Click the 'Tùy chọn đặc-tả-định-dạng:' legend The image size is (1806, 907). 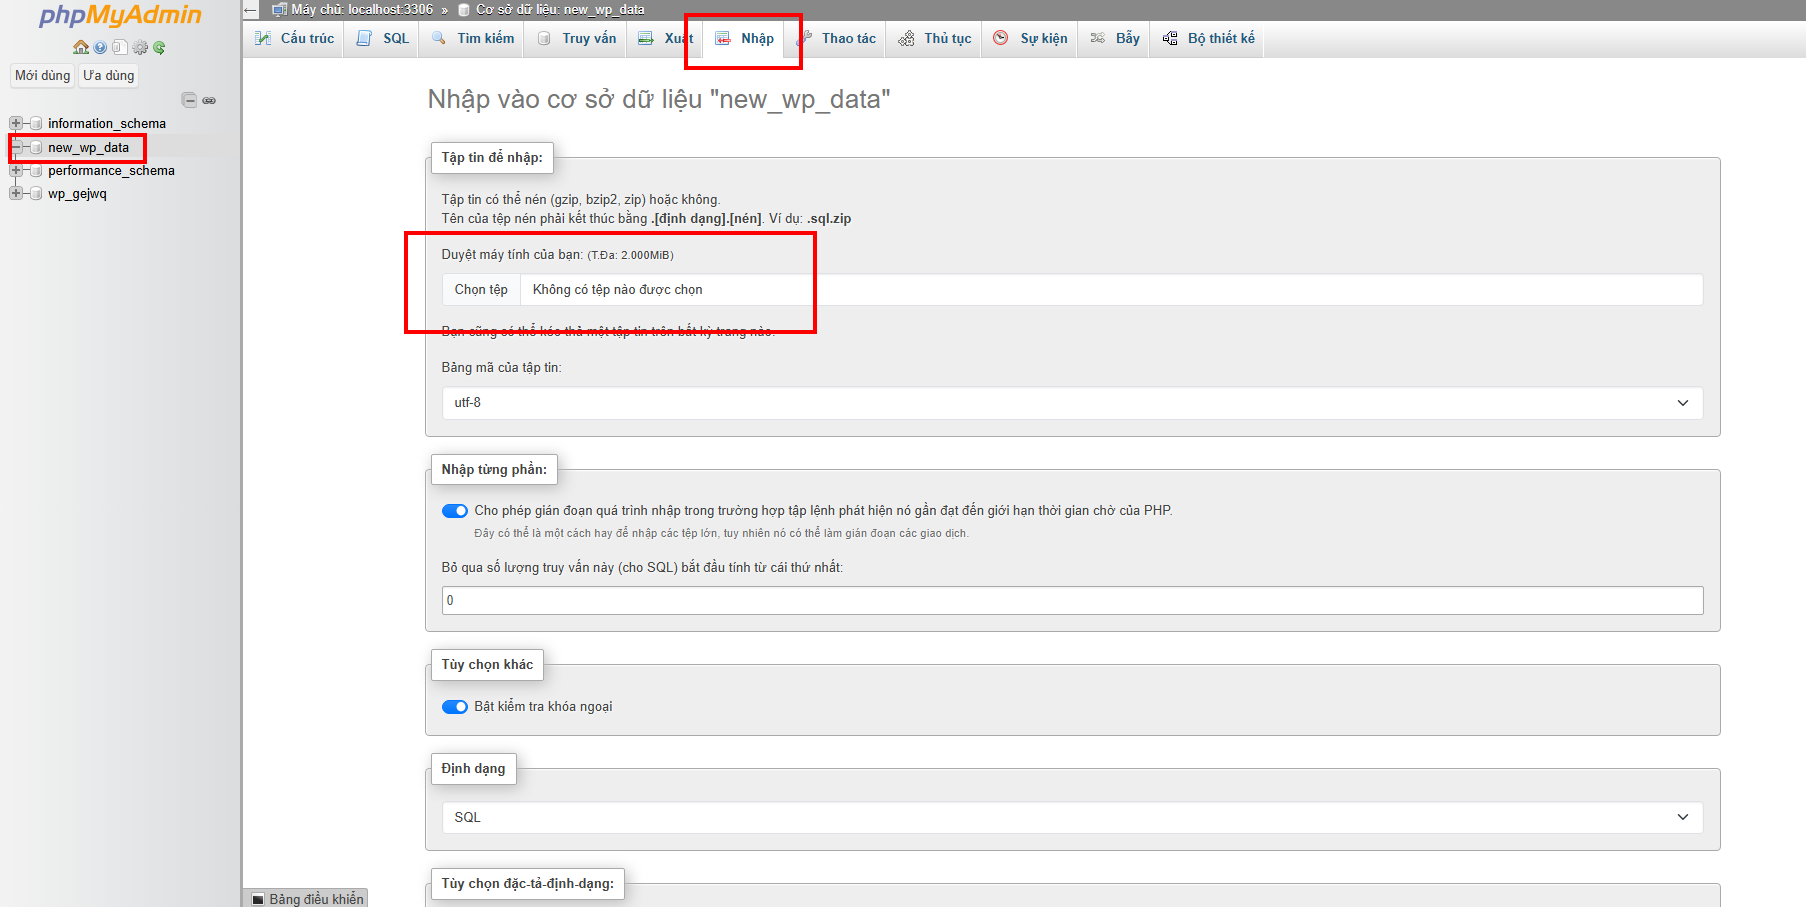tap(528, 884)
